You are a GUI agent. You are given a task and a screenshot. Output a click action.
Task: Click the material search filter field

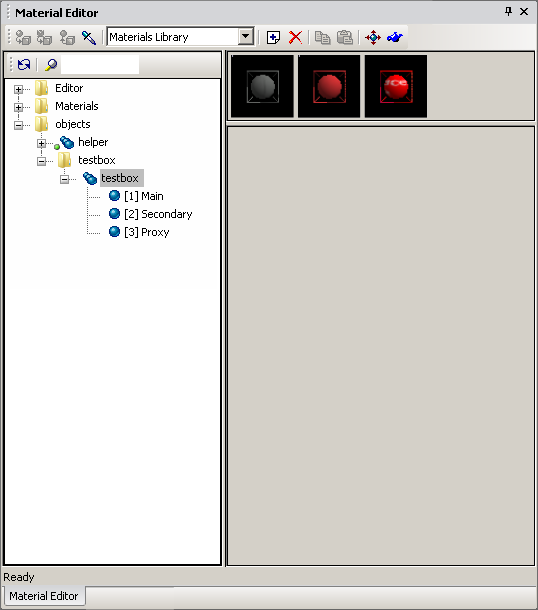100,65
